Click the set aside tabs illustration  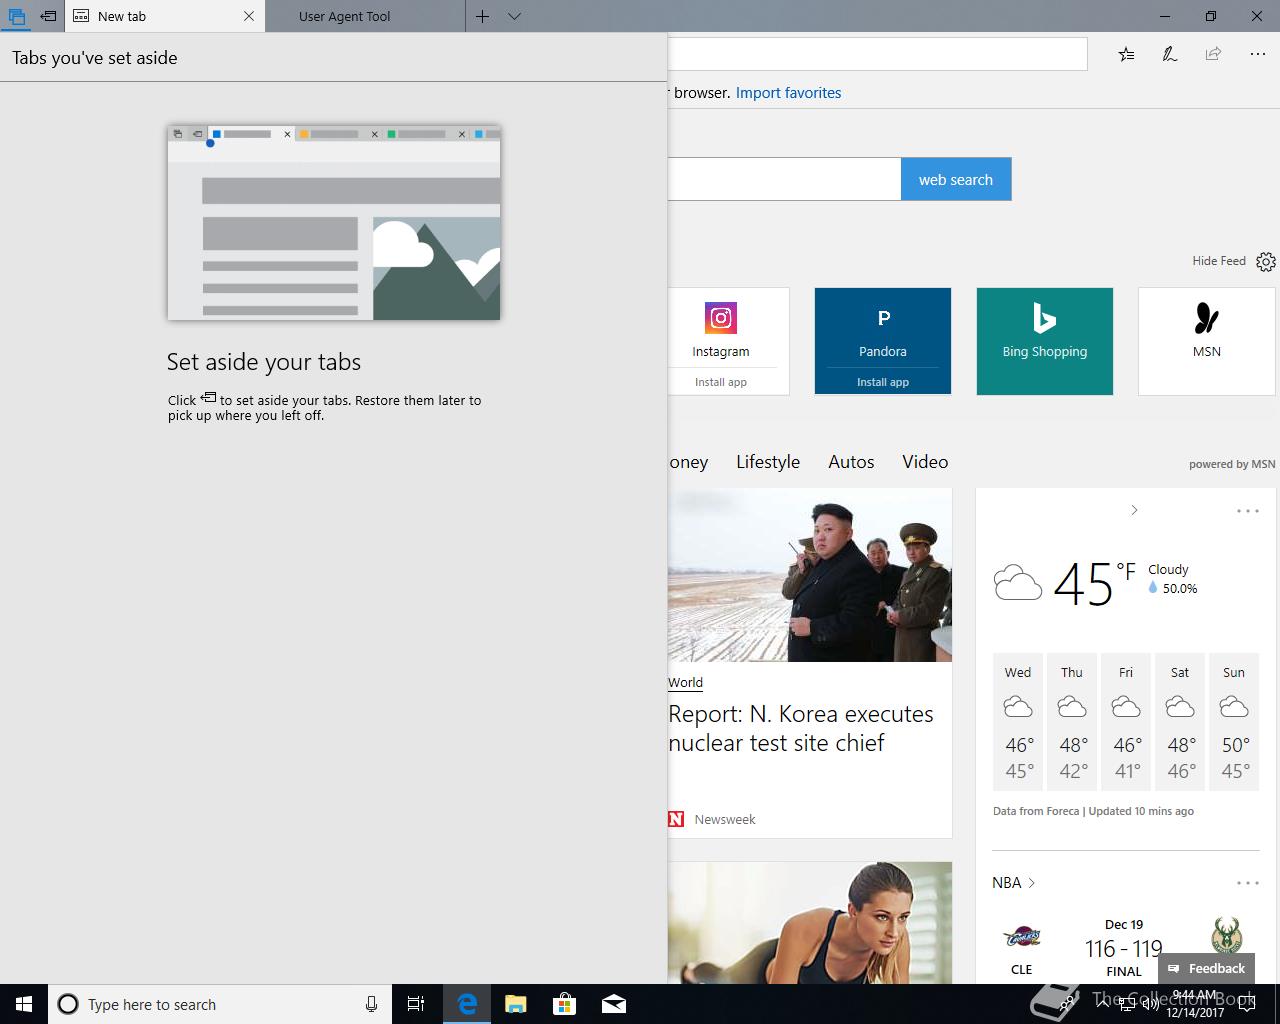click(334, 223)
